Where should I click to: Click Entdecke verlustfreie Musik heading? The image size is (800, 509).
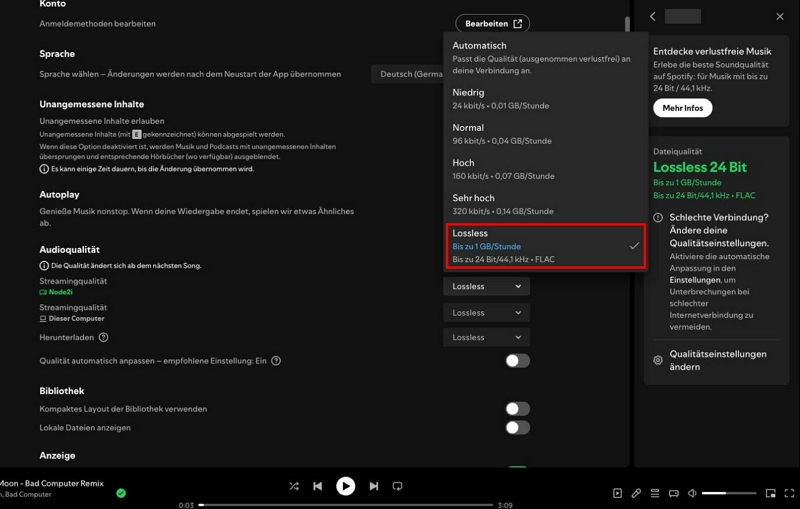712,52
